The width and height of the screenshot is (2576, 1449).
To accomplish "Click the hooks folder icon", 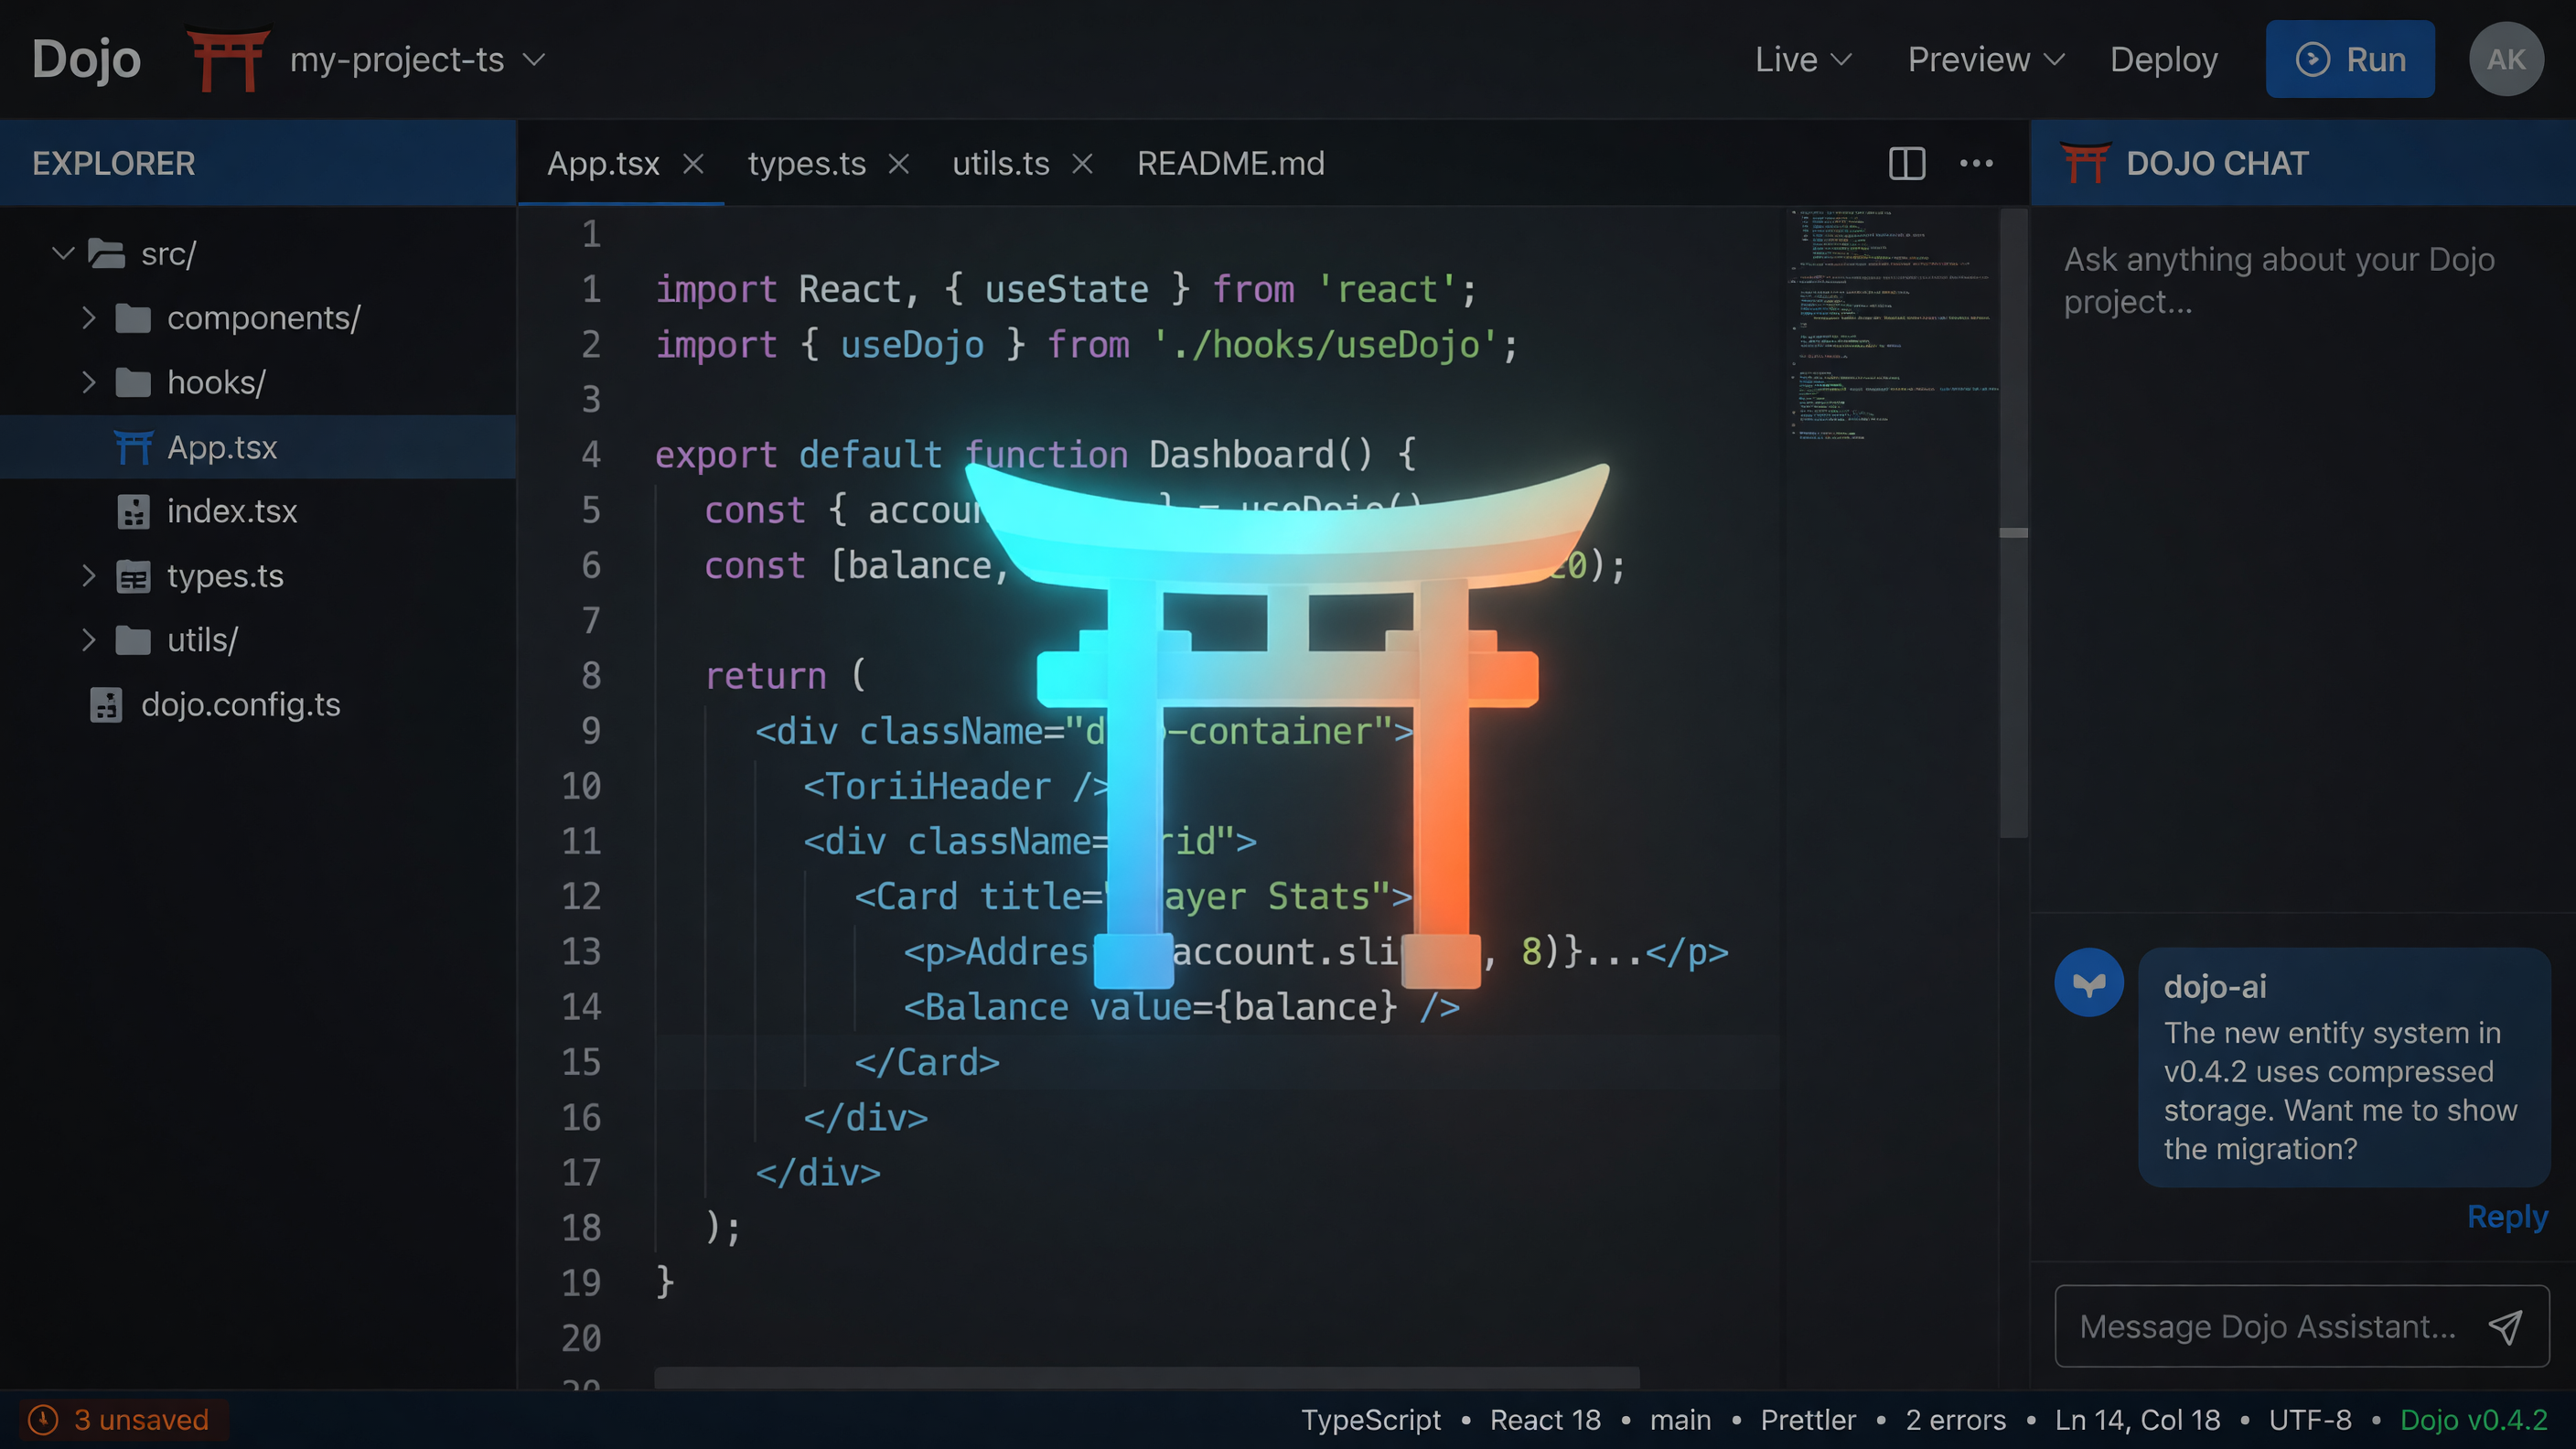I will coord(133,382).
